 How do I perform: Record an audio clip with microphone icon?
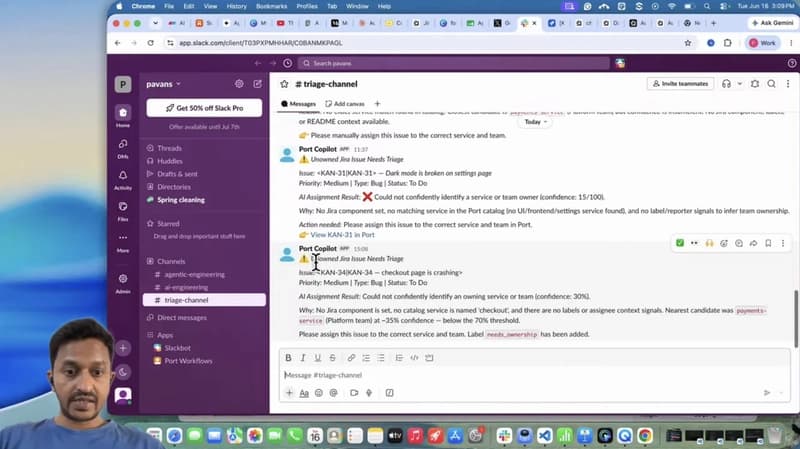pyautogui.click(x=369, y=393)
